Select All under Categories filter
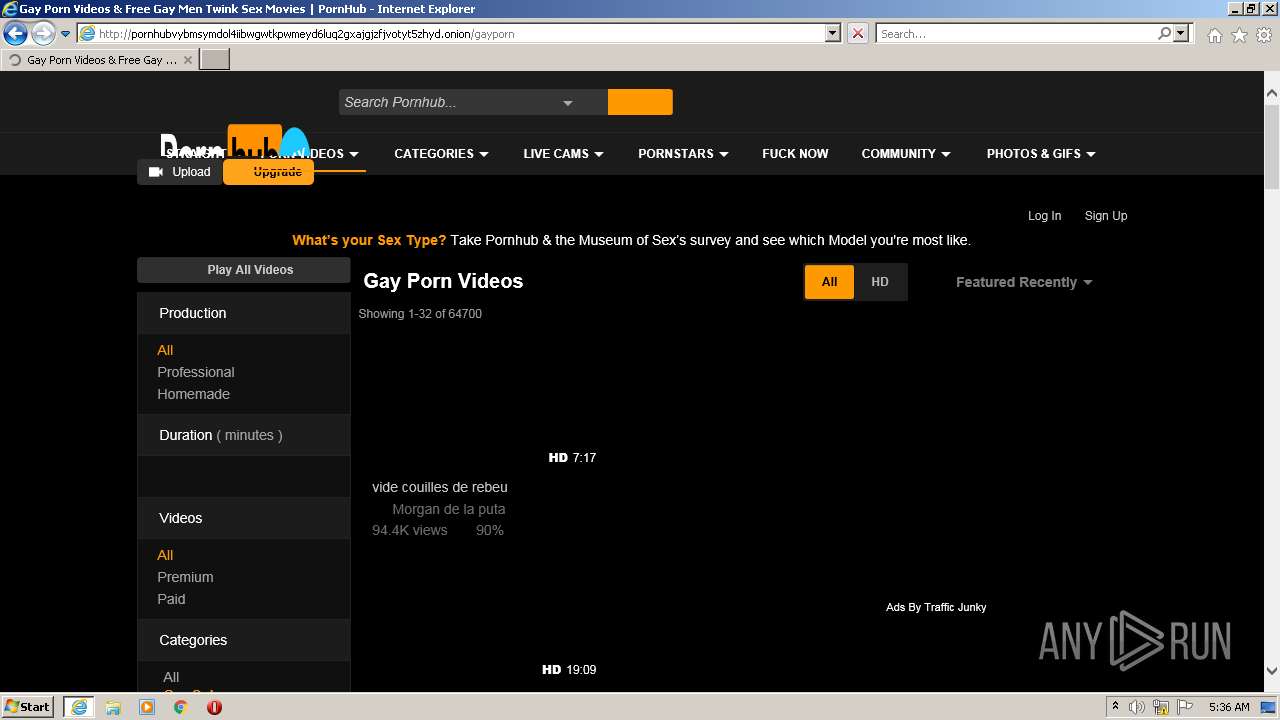This screenshot has height=720, width=1280. coord(171,677)
